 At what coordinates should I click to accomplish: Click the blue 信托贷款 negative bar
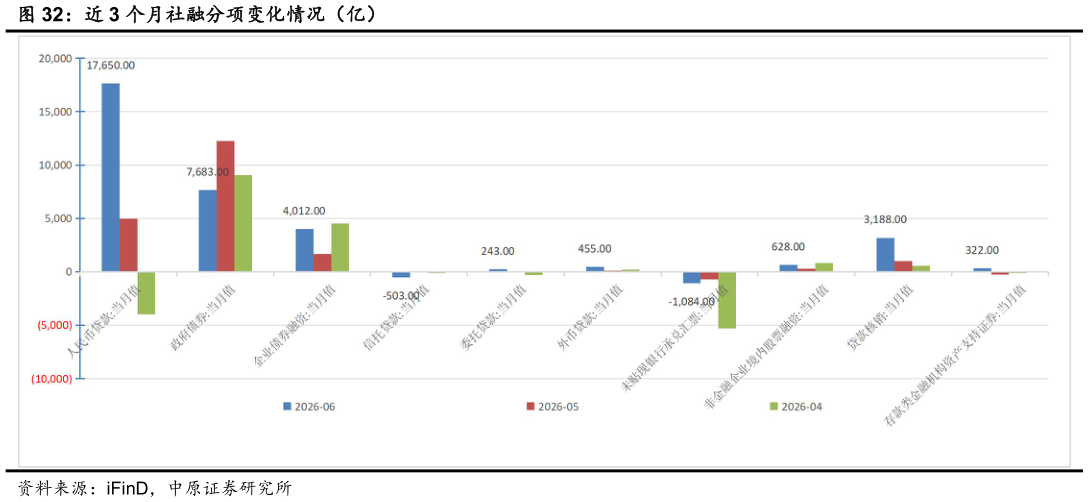pos(401,275)
